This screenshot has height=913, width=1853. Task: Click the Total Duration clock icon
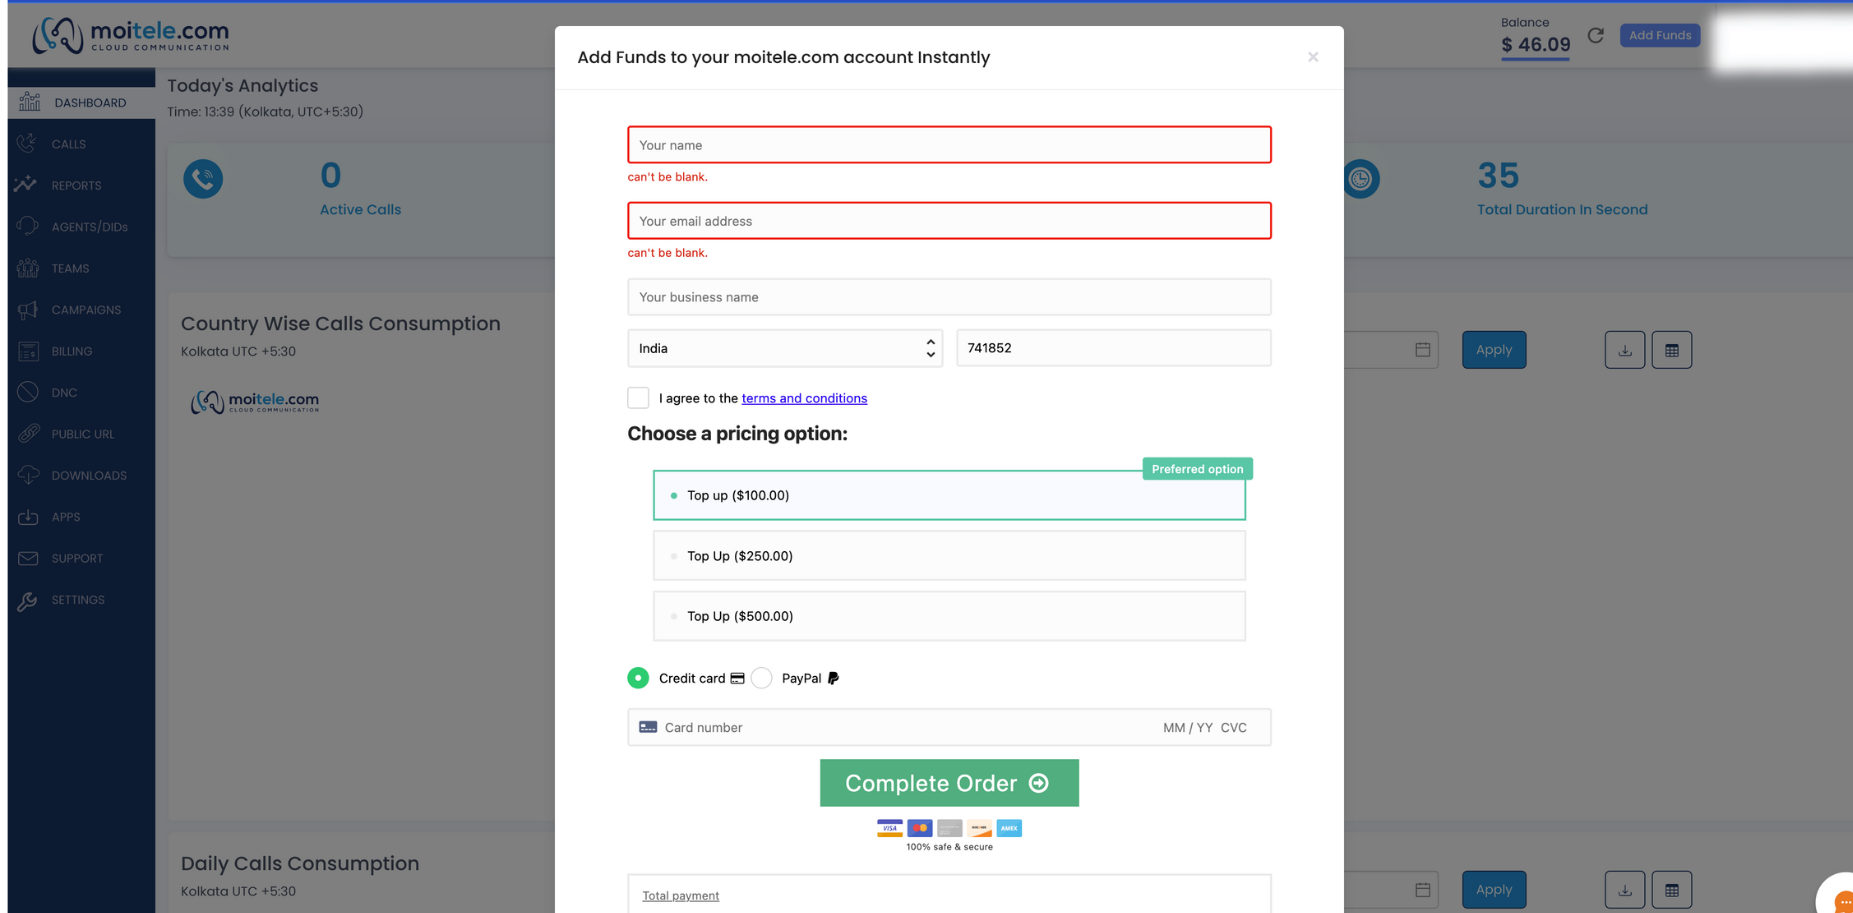[1360, 179]
